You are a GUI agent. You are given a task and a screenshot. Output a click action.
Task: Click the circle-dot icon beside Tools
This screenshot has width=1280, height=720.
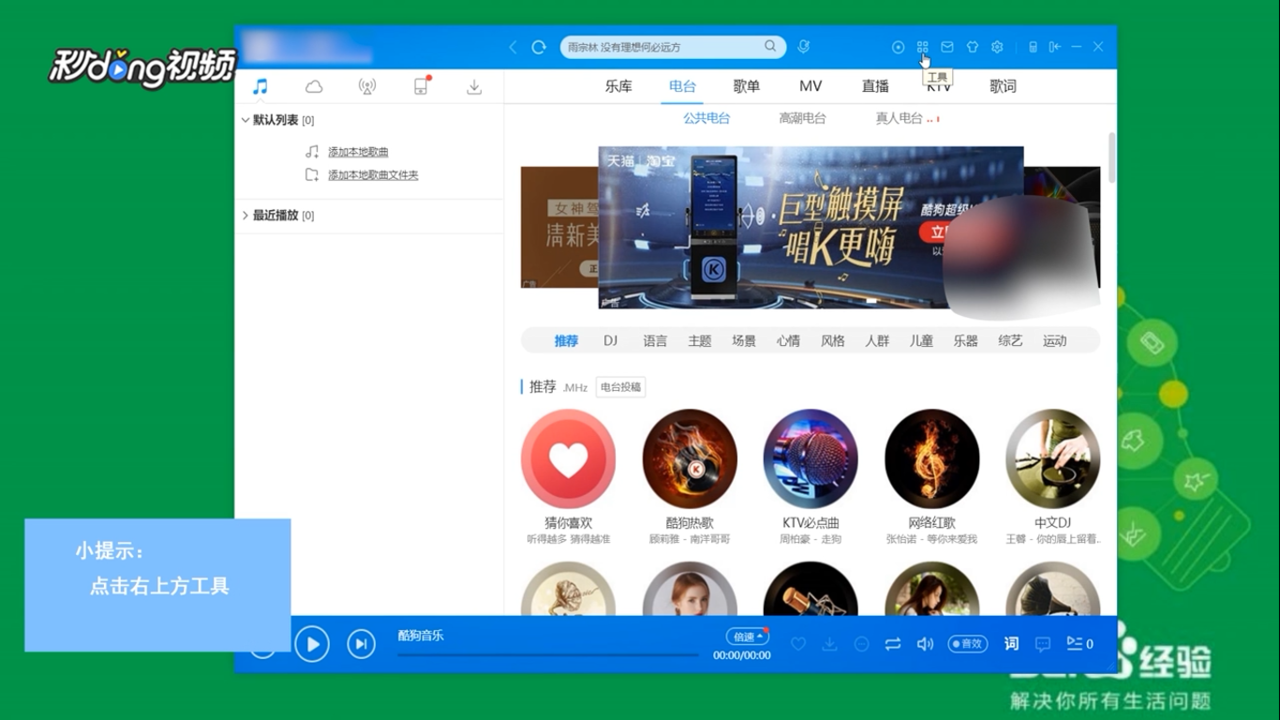898,47
